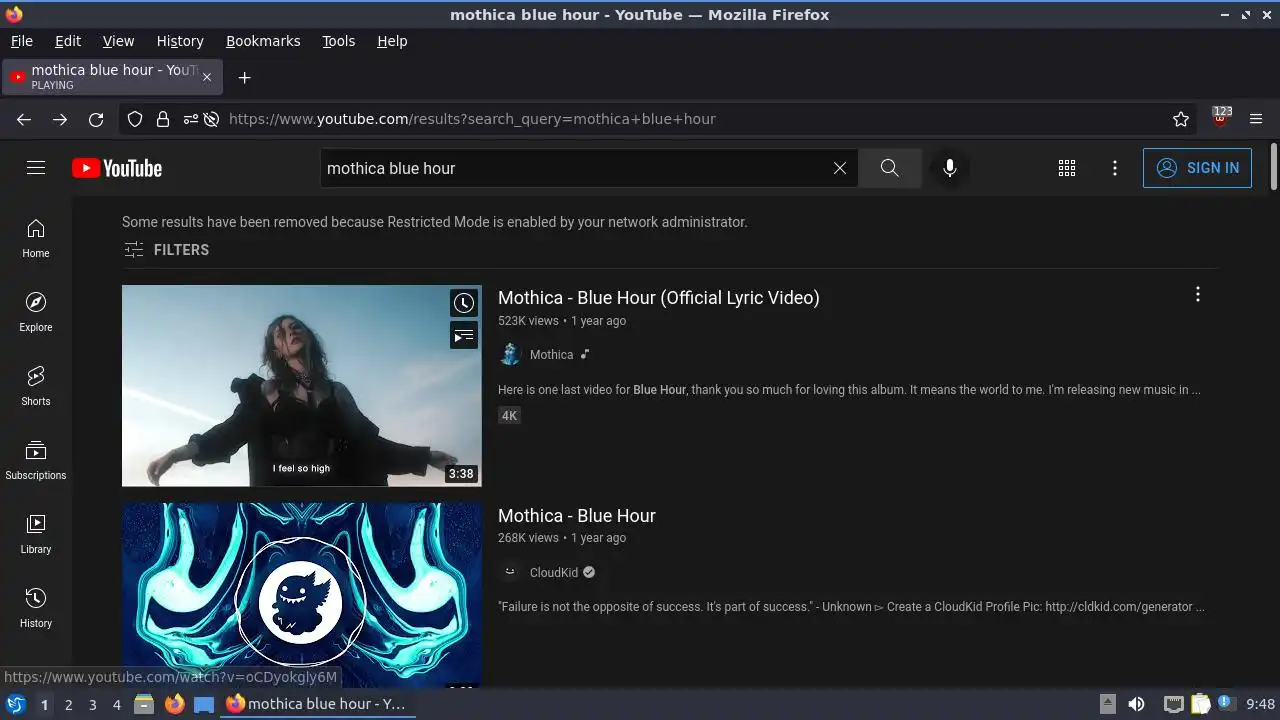The height and width of the screenshot is (720, 1280).
Task: Bookmark this page with the star
Action: pyautogui.click(x=1181, y=119)
